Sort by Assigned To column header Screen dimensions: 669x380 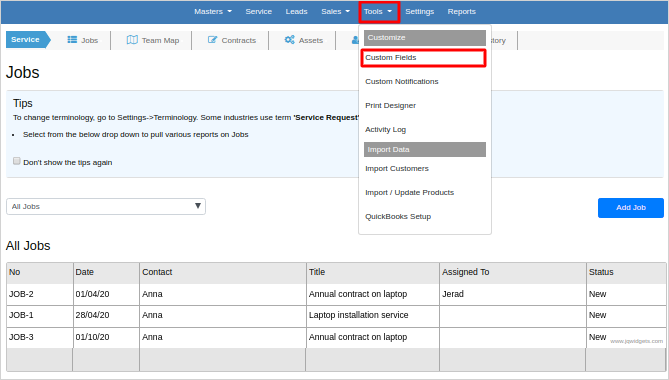click(x=513, y=272)
